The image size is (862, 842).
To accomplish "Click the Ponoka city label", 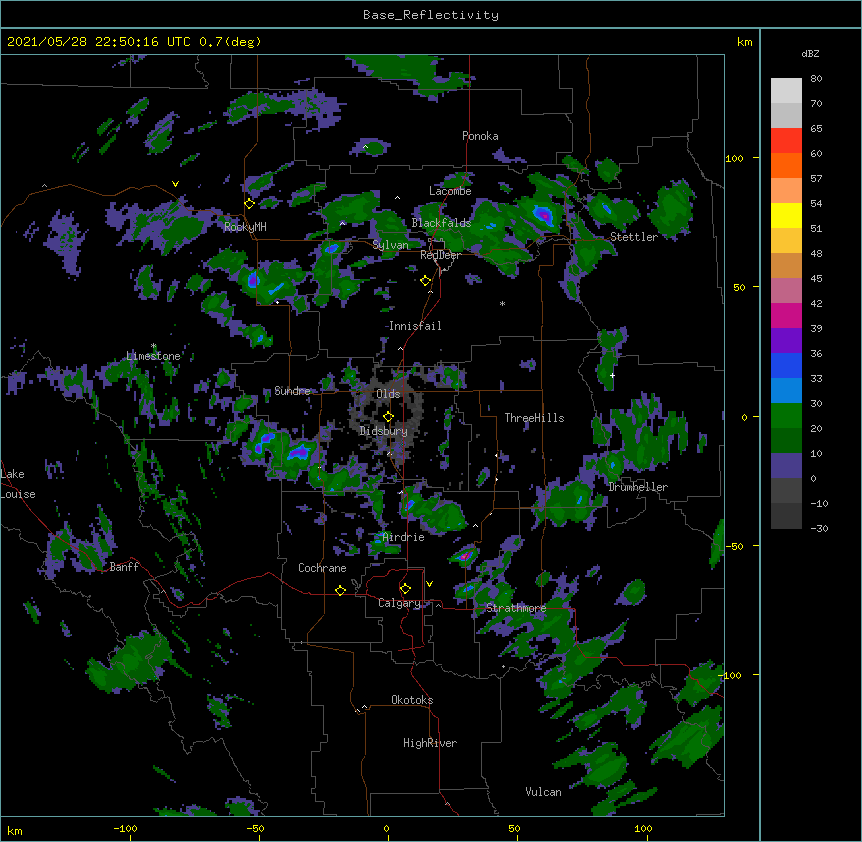I will [x=480, y=136].
